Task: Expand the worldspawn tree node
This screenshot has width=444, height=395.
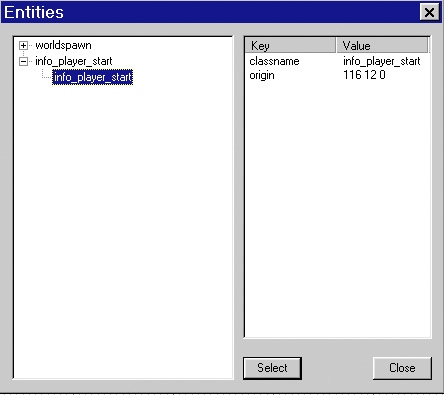Action: coord(23,45)
